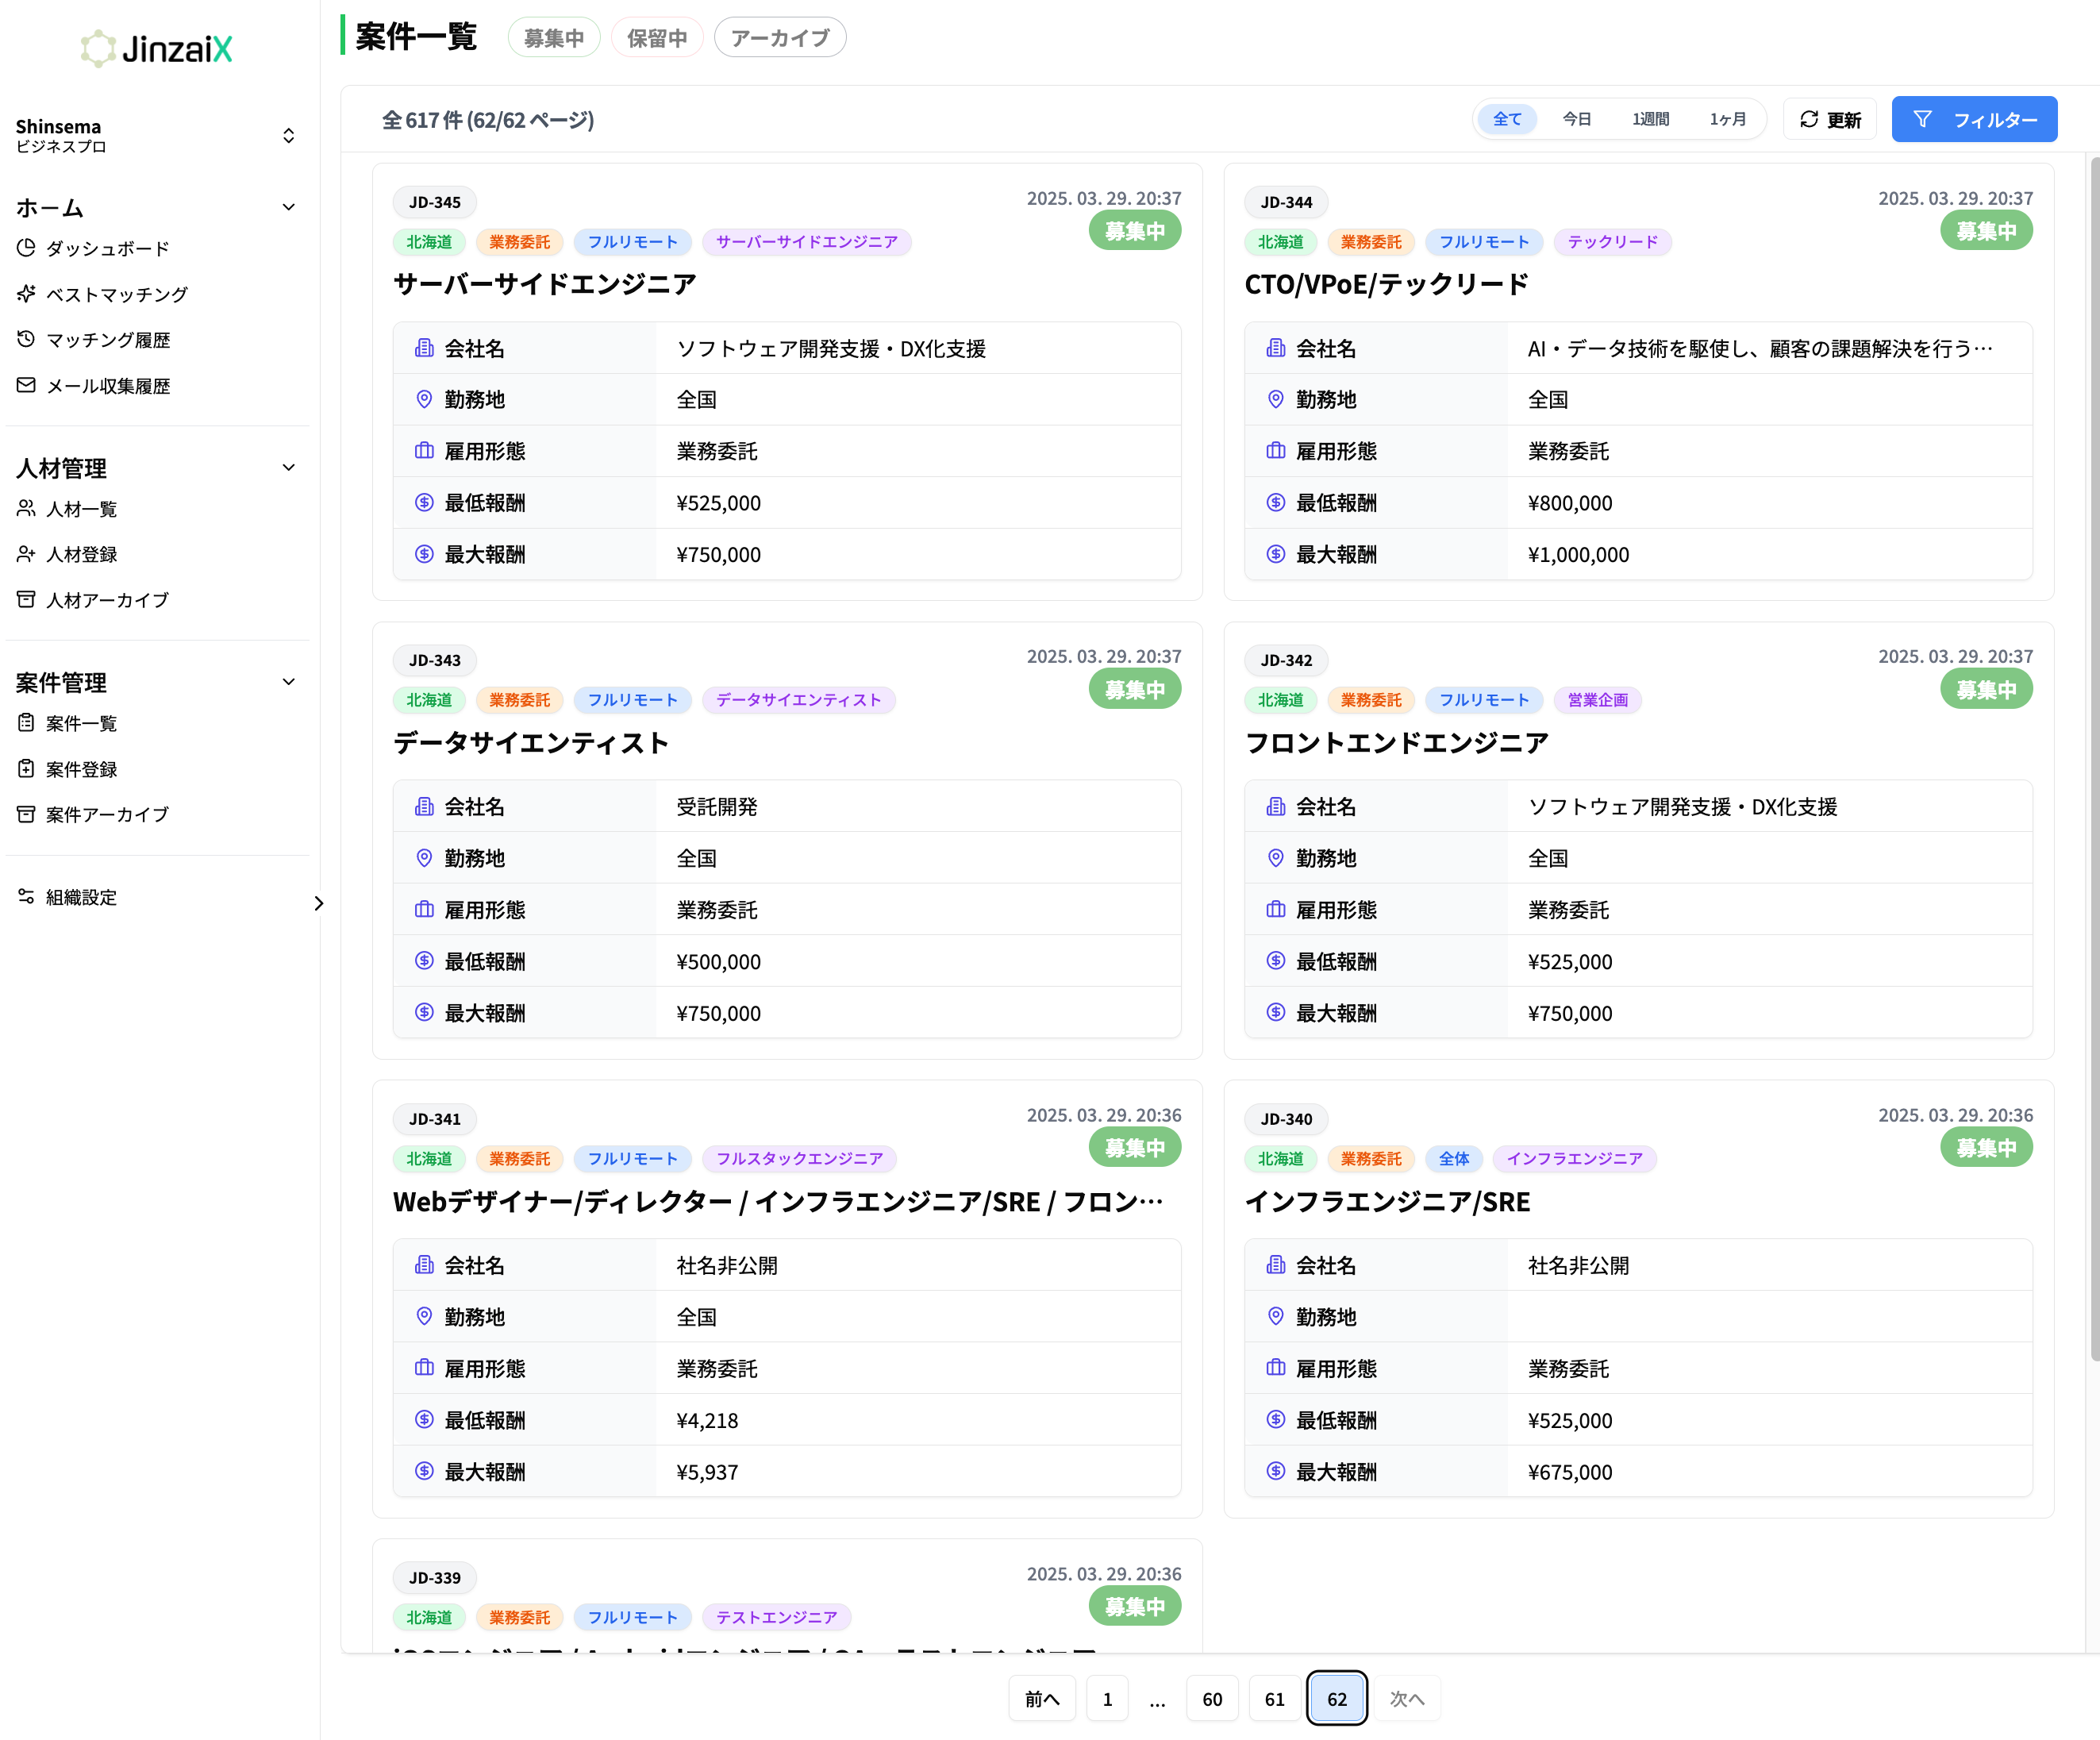Open job card データサイエンティスト title

[531, 743]
